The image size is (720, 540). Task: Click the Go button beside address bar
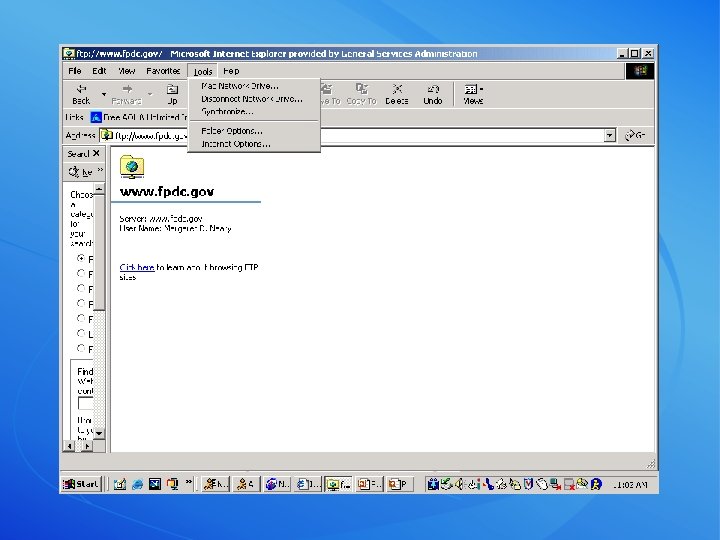[x=636, y=135]
